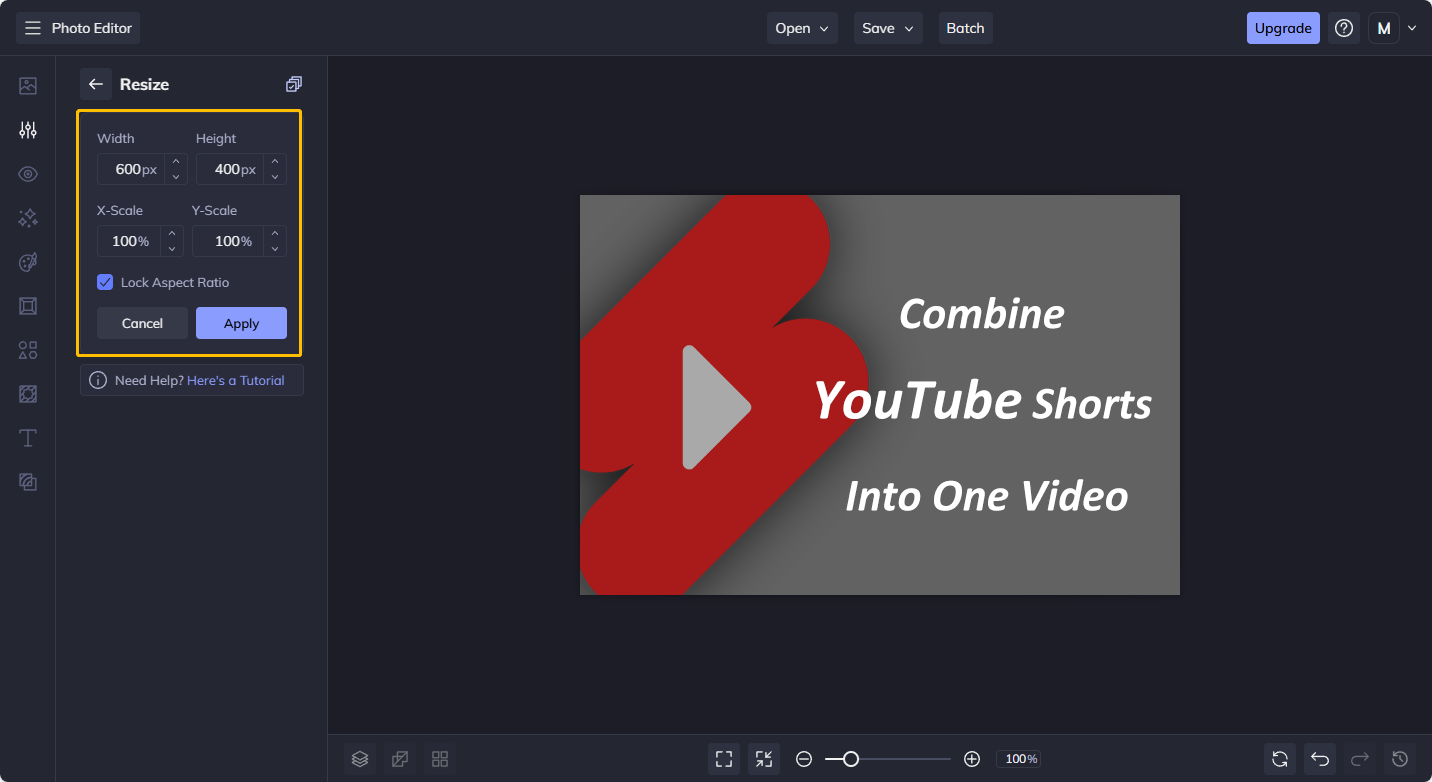Increase Width with the up arrow
This screenshot has height=782, width=1432.
coord(176,161)
